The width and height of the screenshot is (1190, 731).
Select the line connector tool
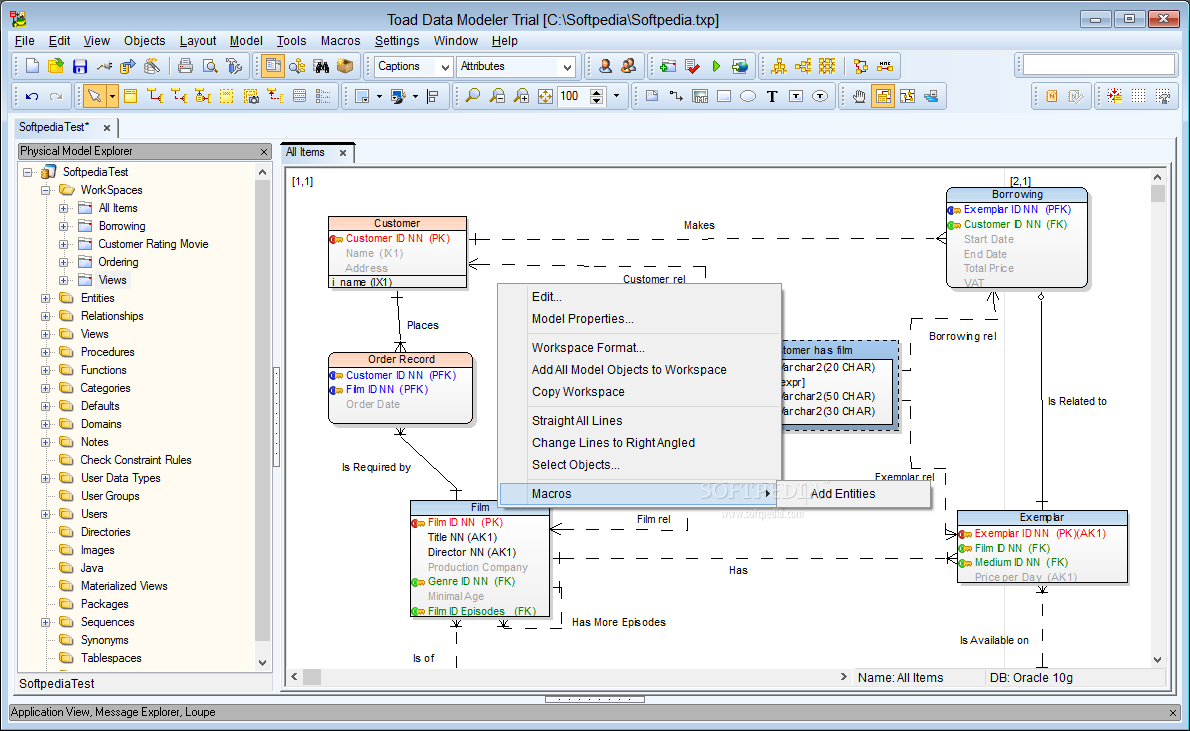[x=675, y=96]
